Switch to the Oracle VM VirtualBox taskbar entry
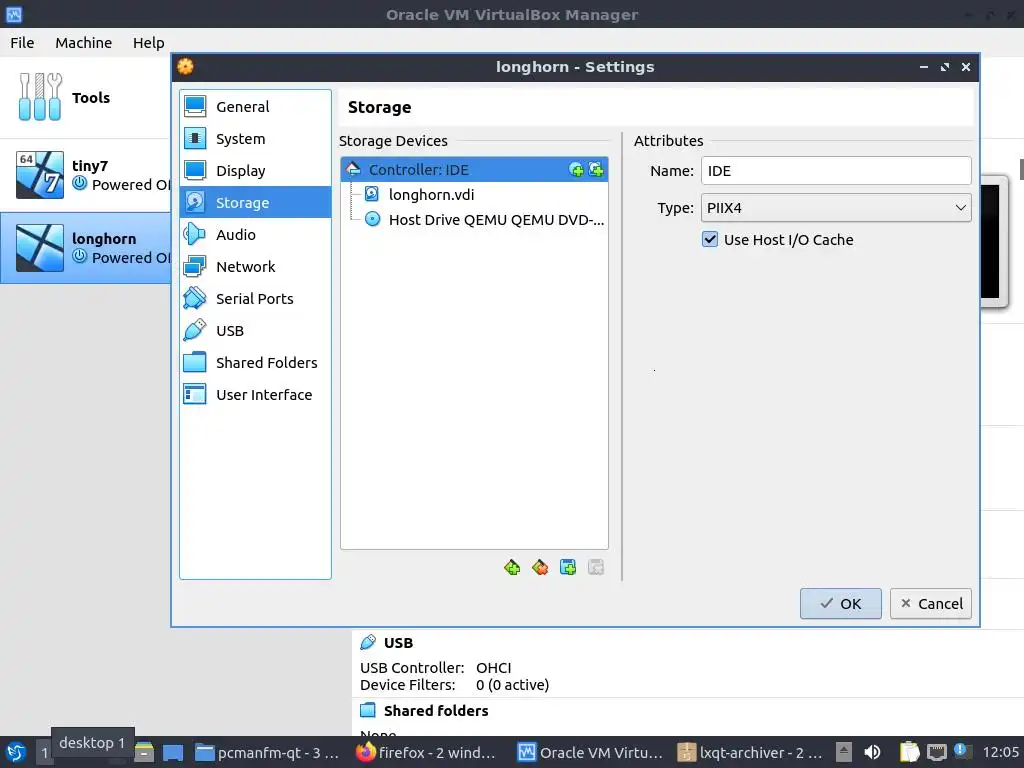1024x768 pixels. (x=590, y=752)
